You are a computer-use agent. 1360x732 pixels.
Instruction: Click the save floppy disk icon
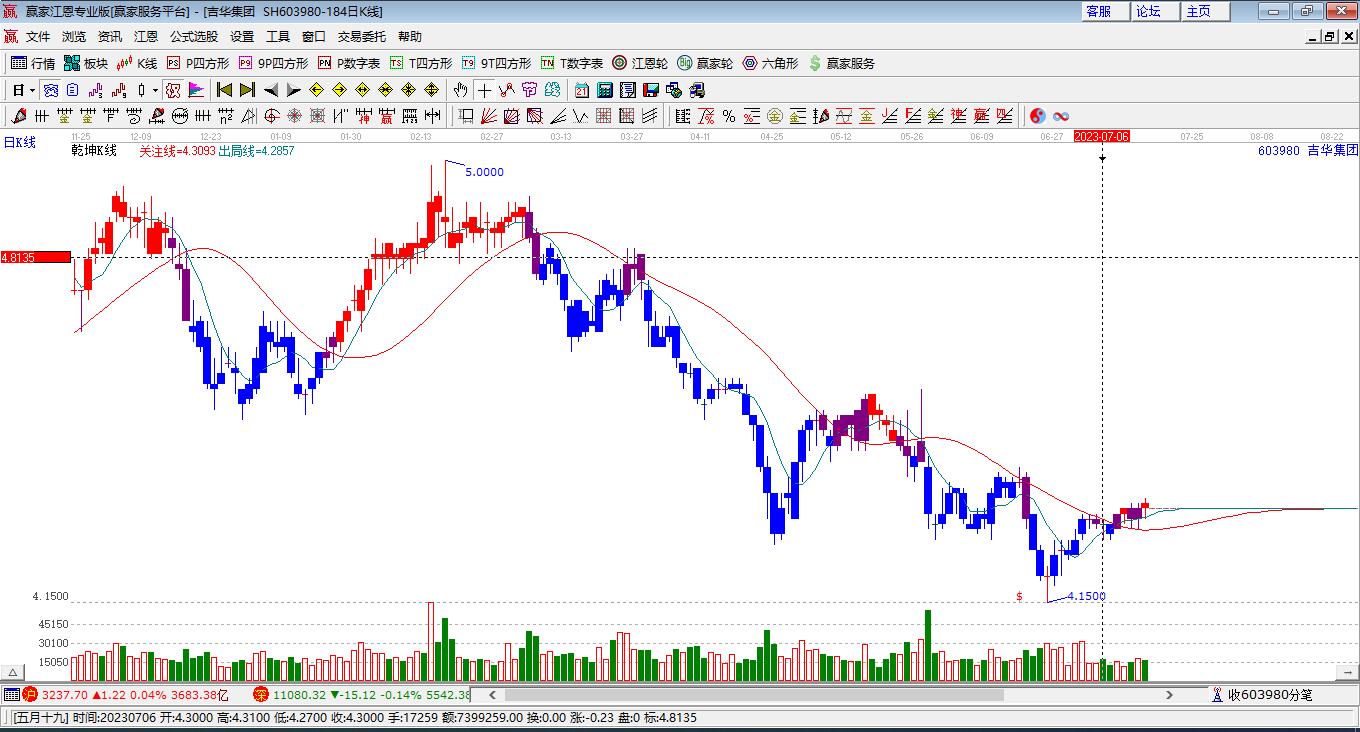click(651, 90)
